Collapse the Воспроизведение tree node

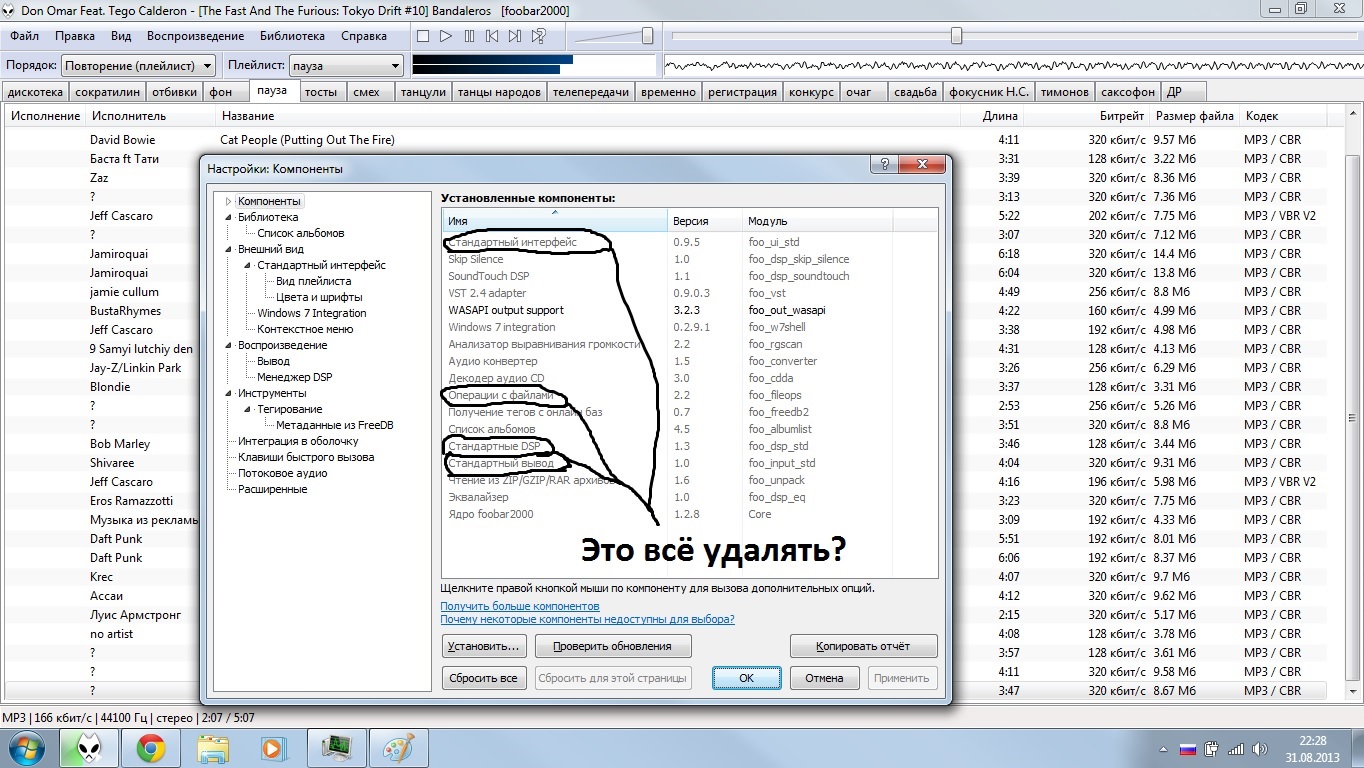click(x=229, y=345)
